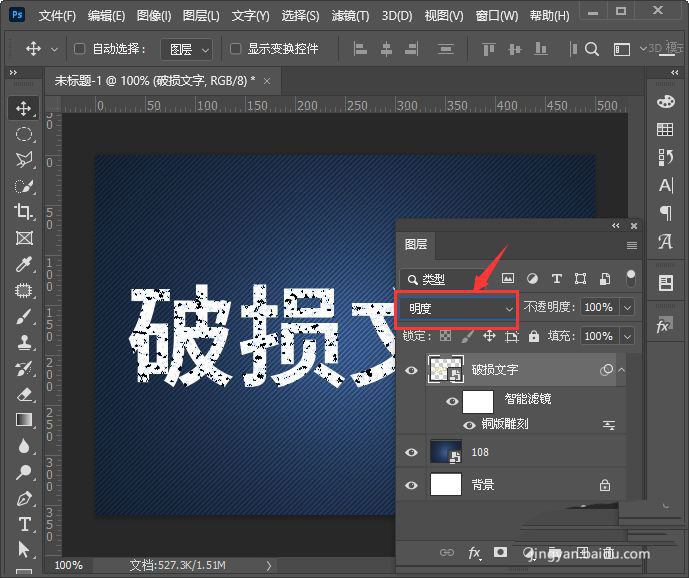Hide the 破损文字 layer

[411, 370]
